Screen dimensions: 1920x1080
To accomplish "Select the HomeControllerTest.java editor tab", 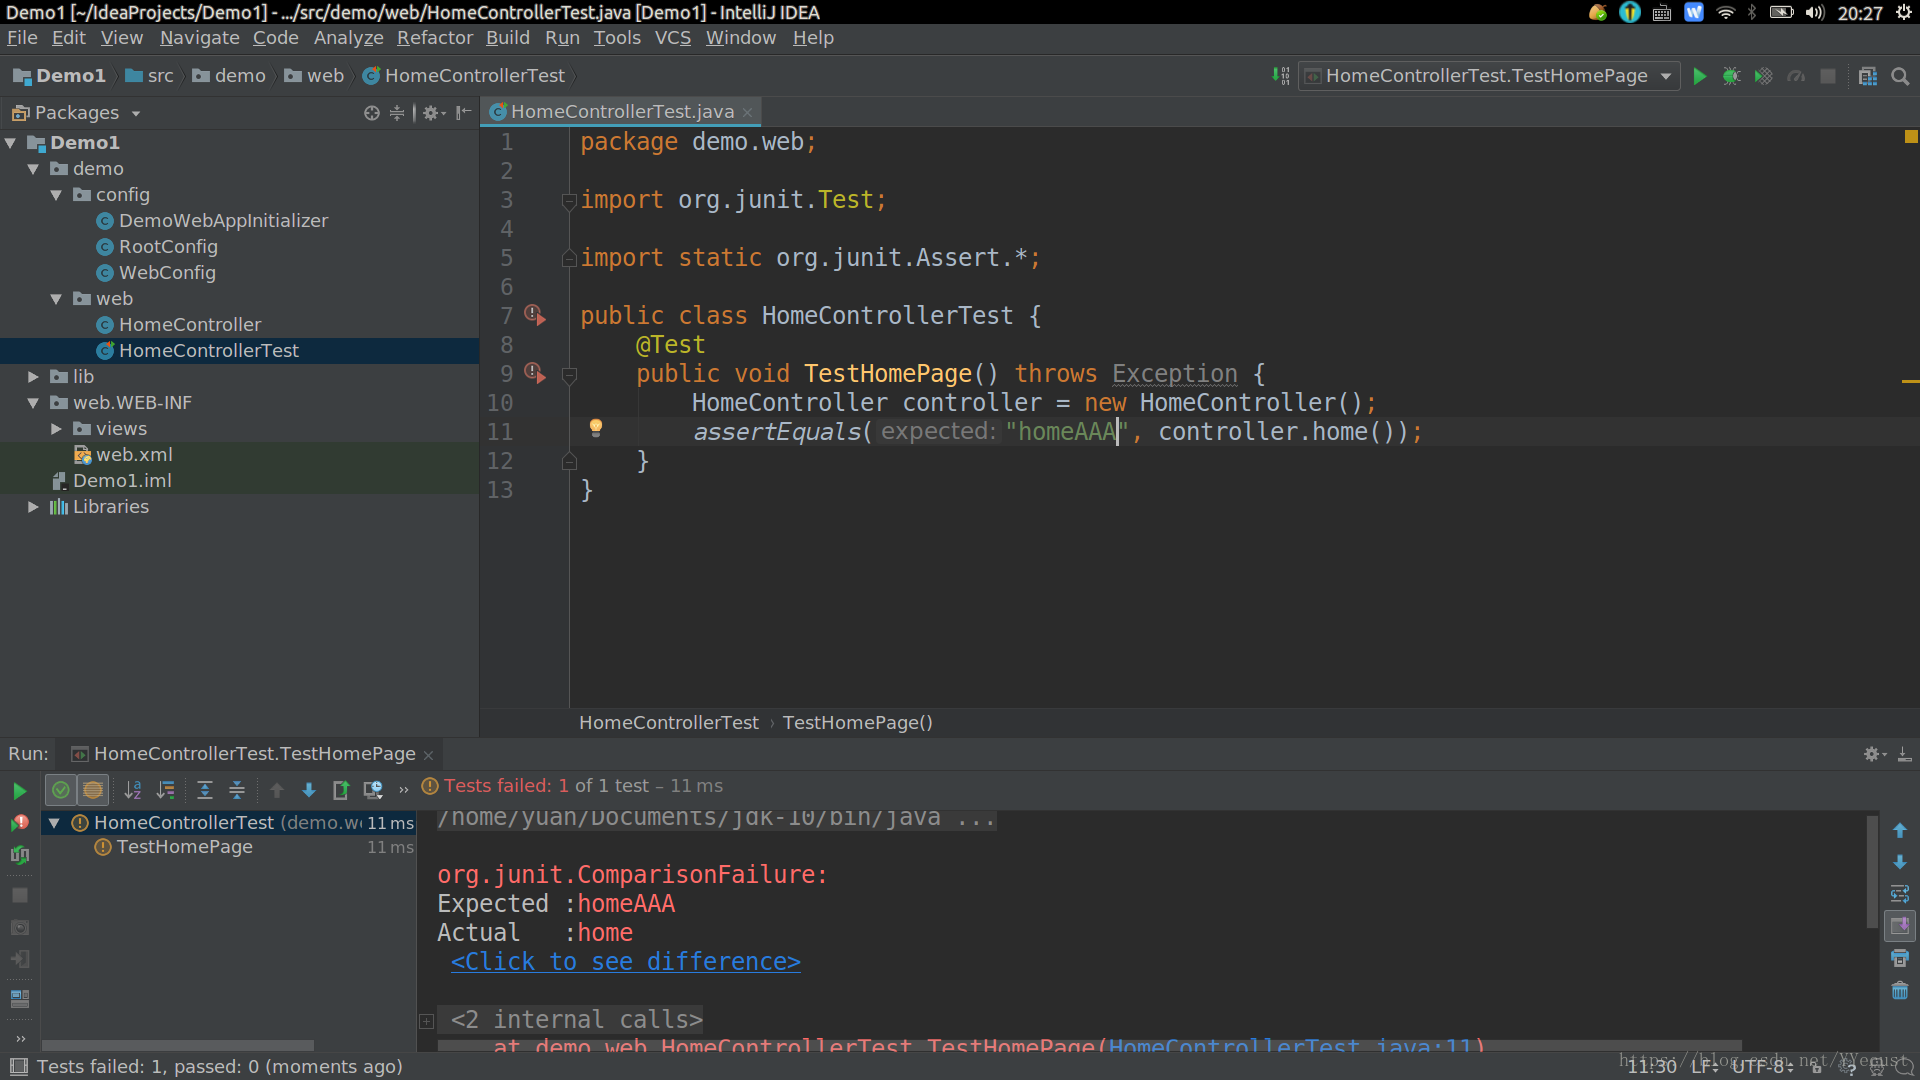I will [621, 112].
